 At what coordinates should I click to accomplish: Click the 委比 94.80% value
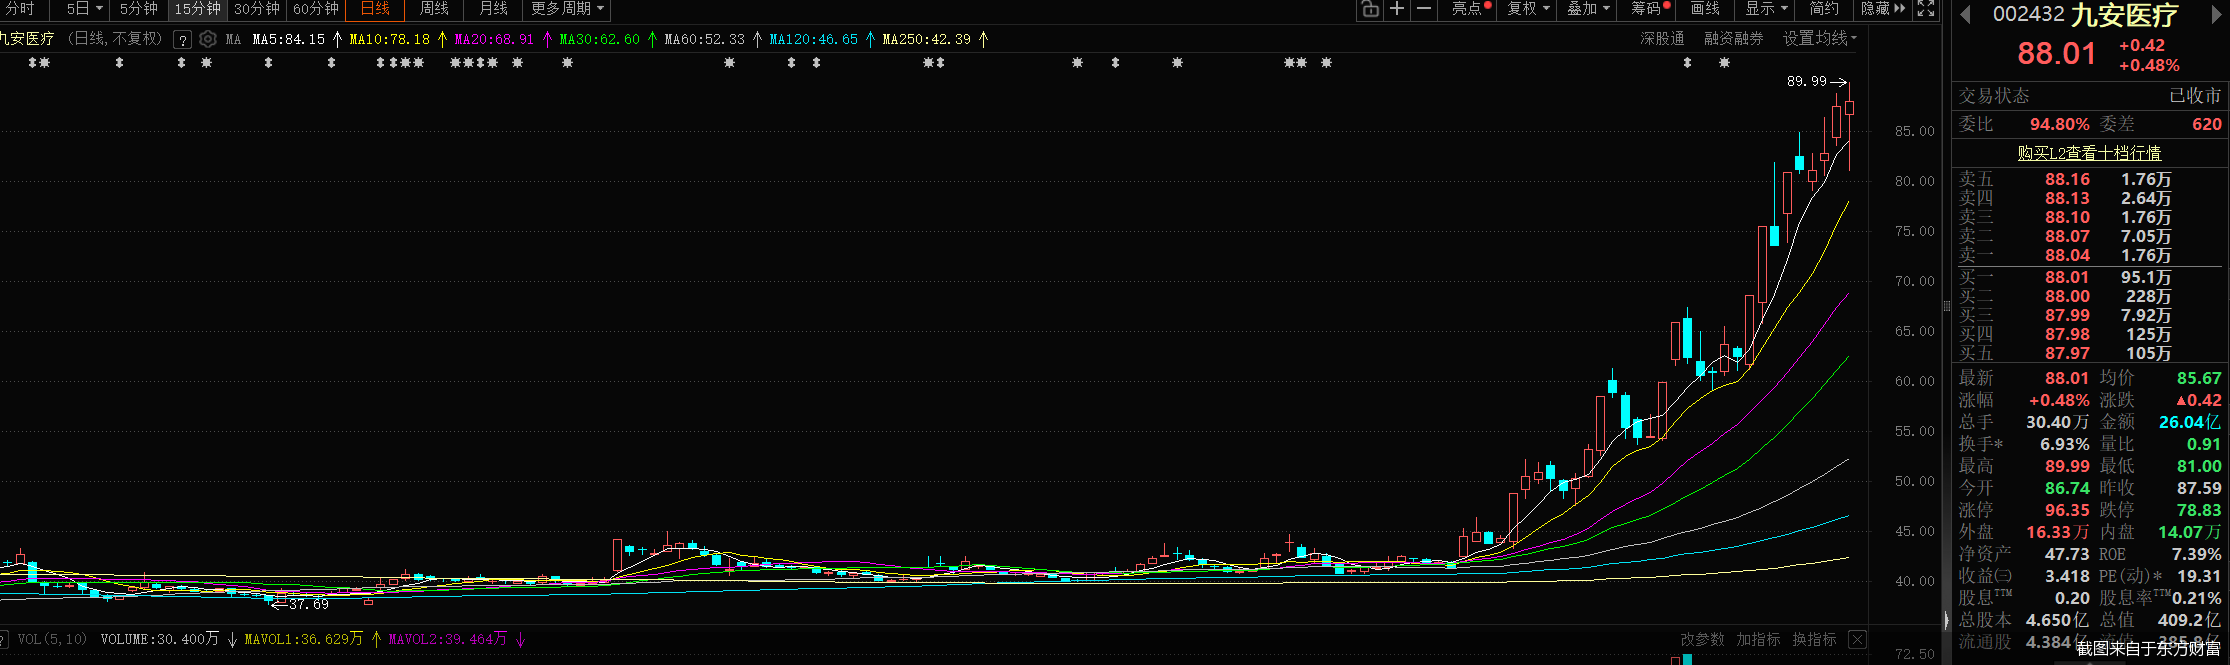tap(2059, 124)
